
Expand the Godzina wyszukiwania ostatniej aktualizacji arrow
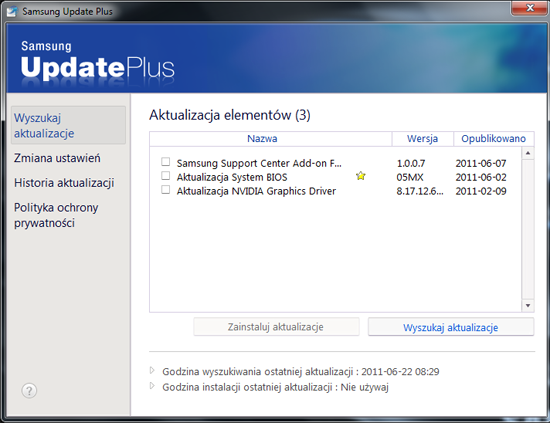pyautogui.click(x=152, y=370)
